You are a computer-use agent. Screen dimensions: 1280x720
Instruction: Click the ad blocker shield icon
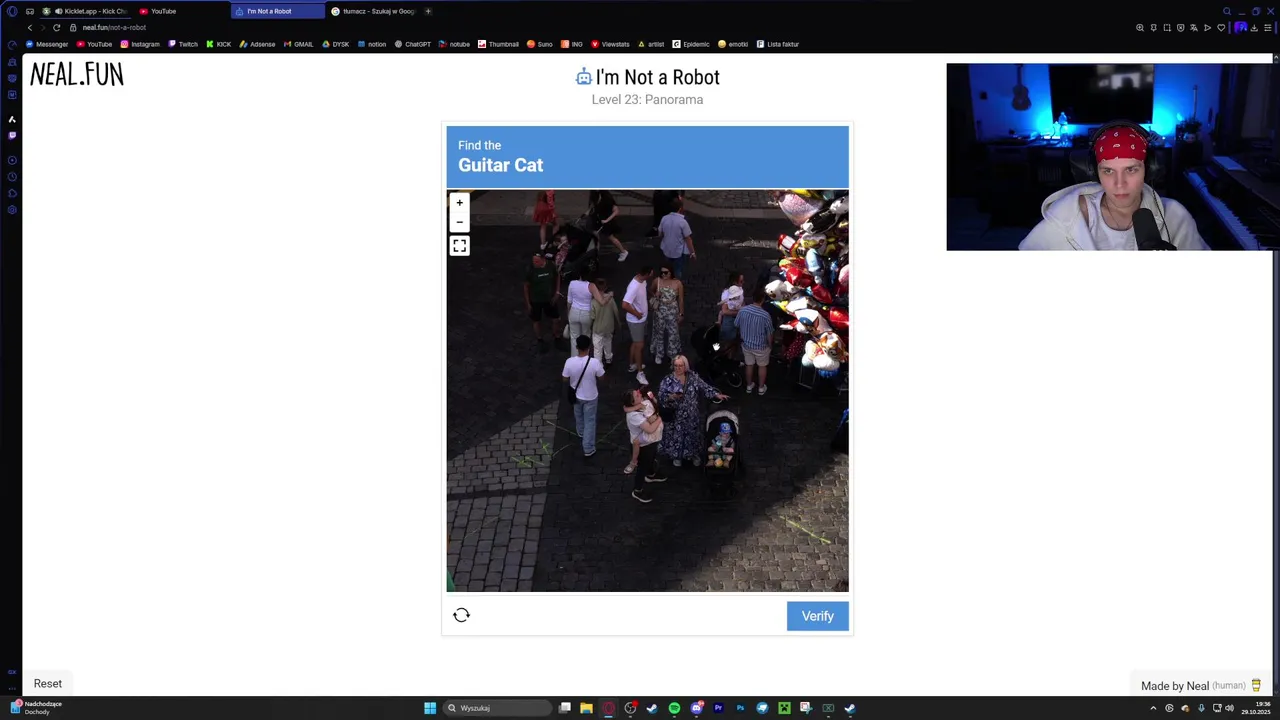(x=1181, y=28)
